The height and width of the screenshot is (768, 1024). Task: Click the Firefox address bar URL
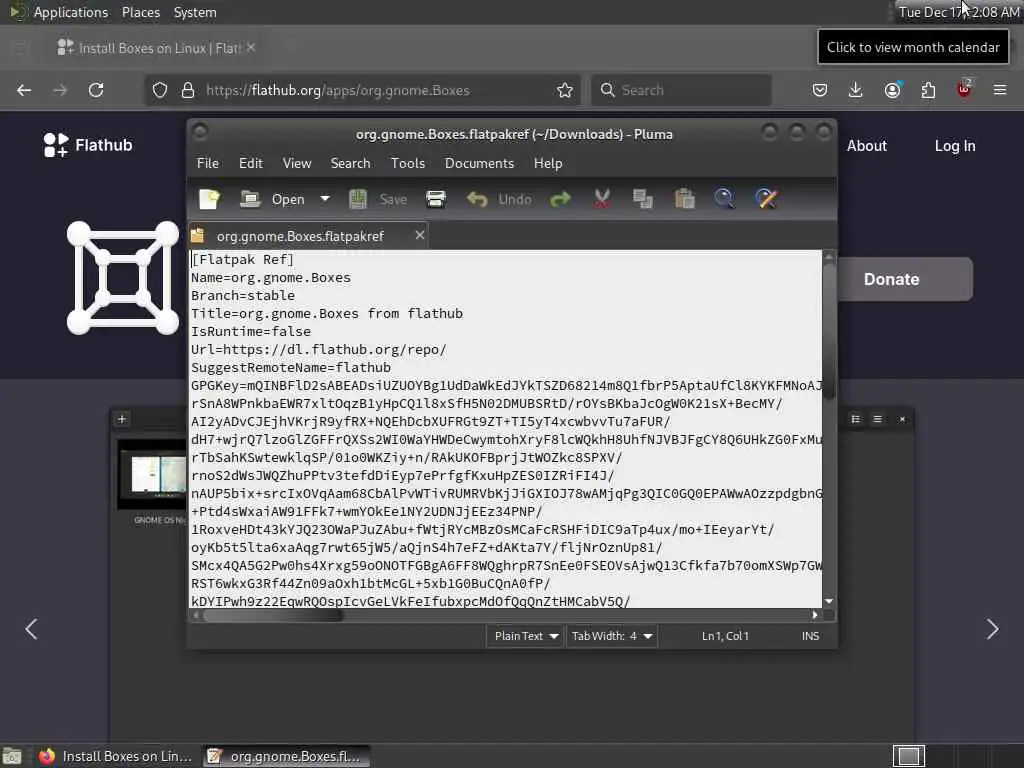point(338,90)
